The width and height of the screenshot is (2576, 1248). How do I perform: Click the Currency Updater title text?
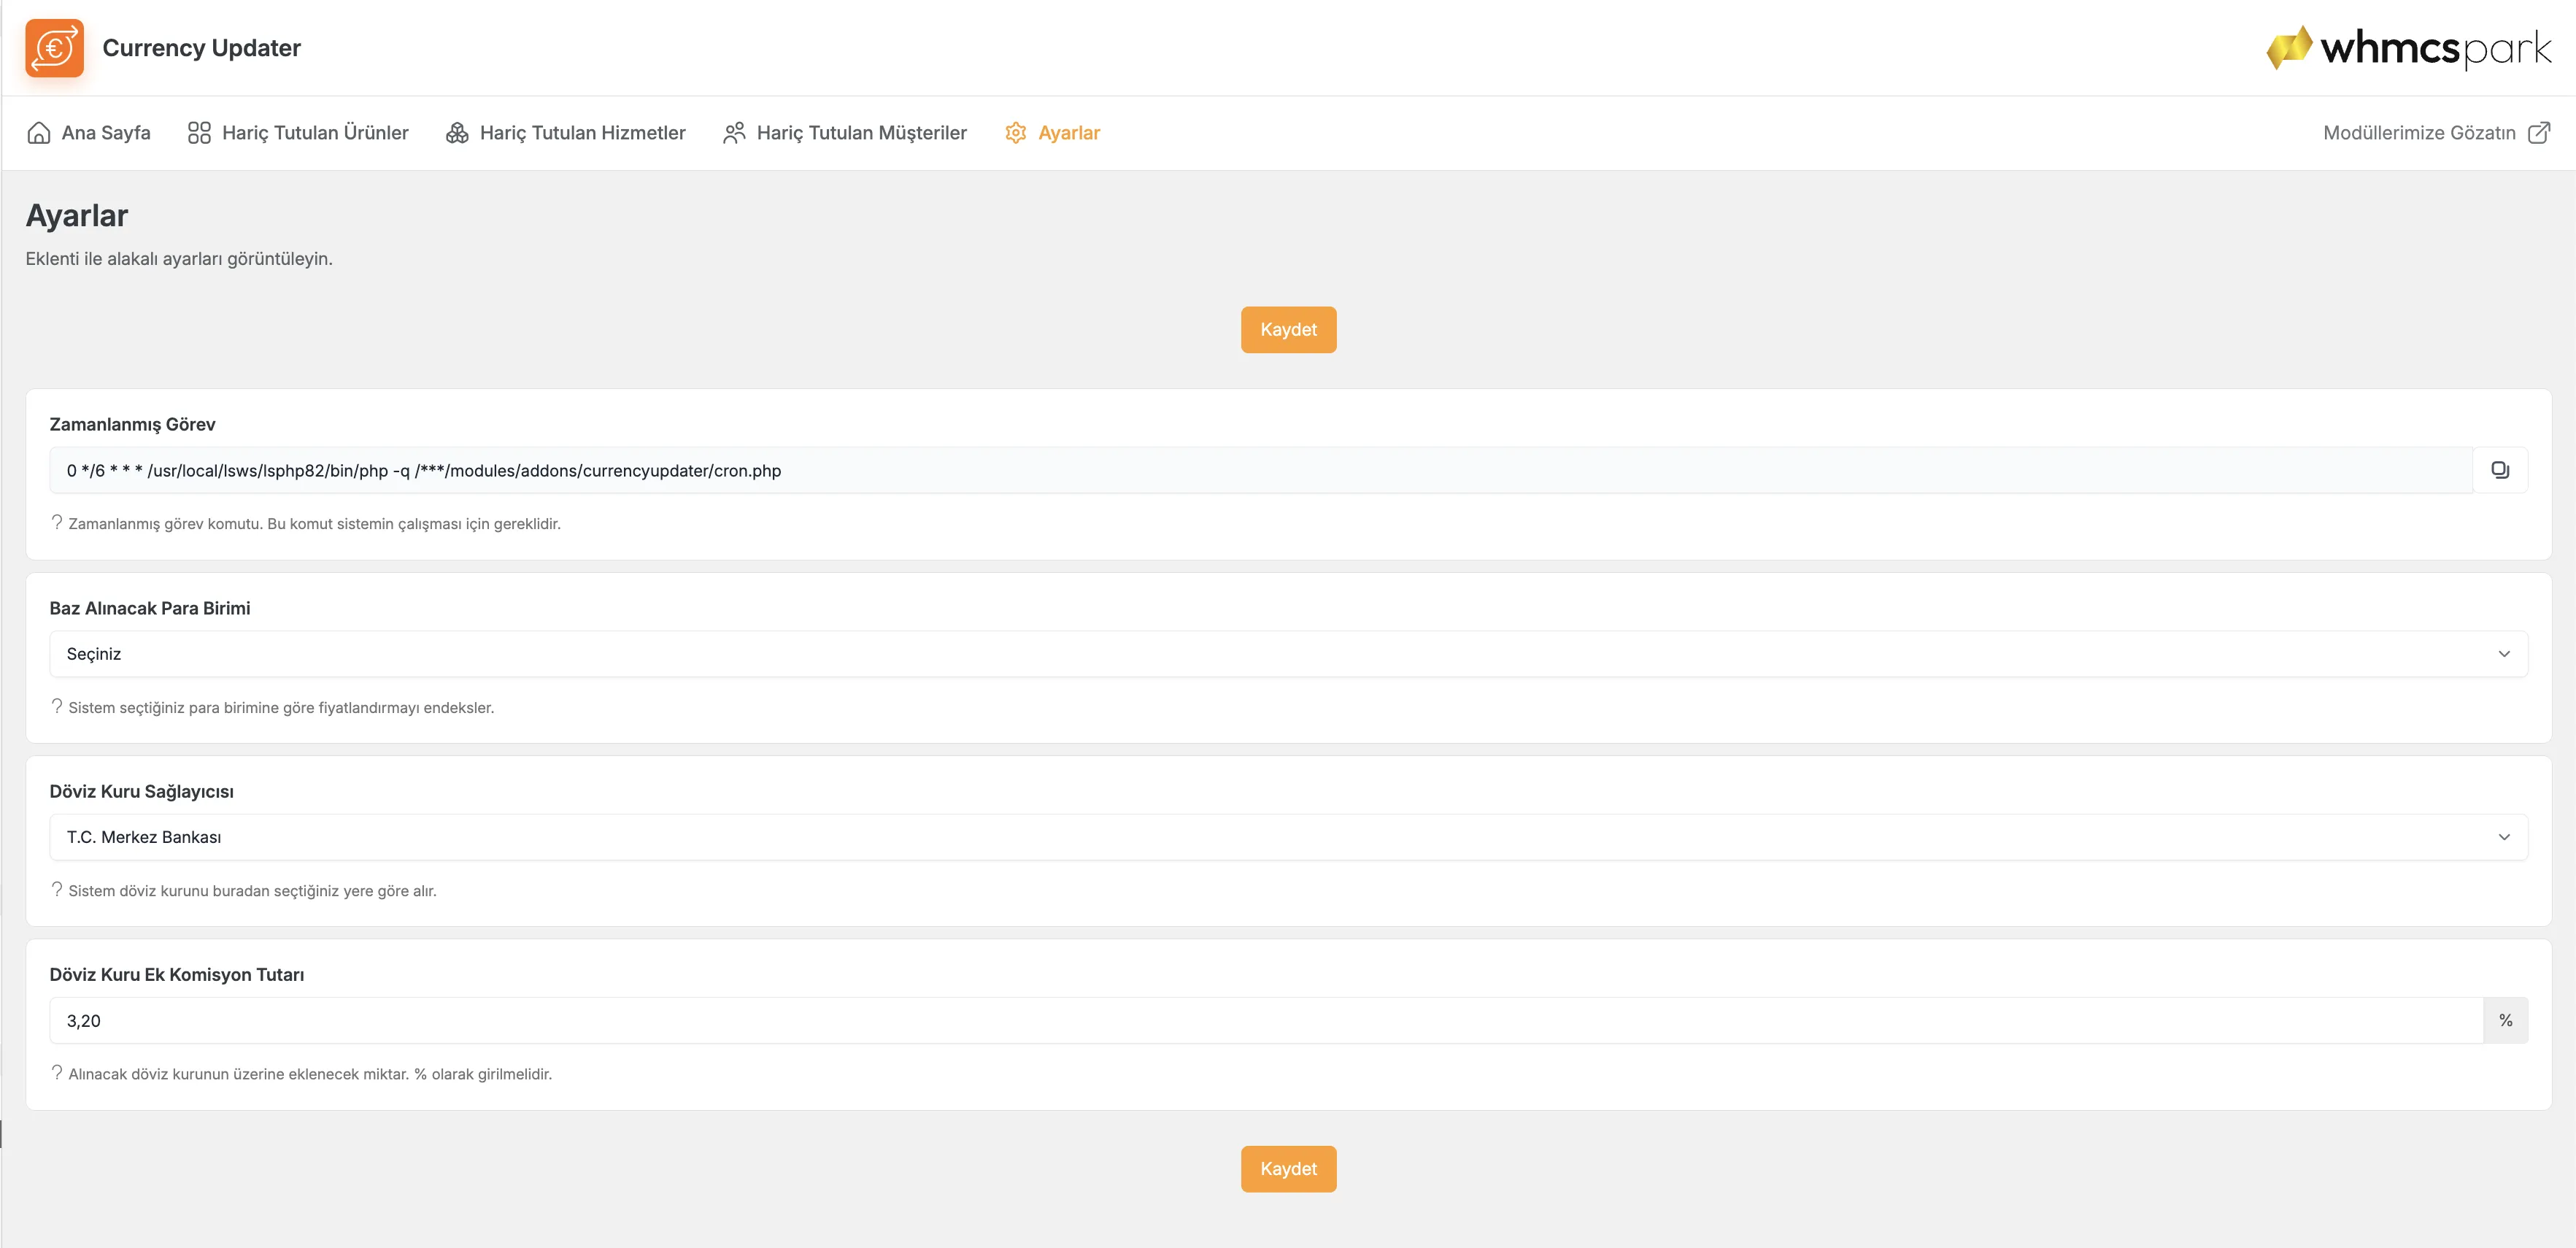pos(201,48)
